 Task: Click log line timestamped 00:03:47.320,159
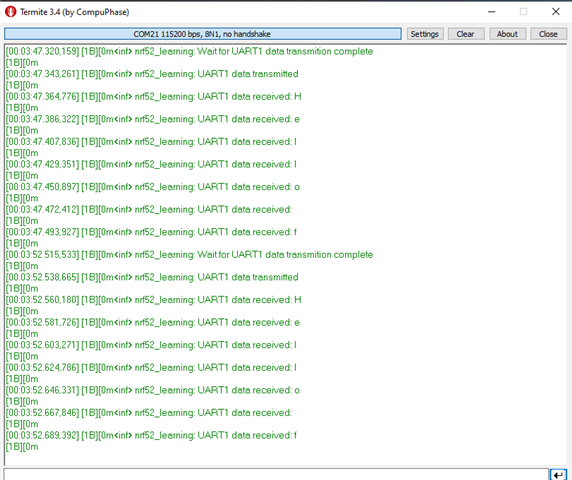[189, 51]
